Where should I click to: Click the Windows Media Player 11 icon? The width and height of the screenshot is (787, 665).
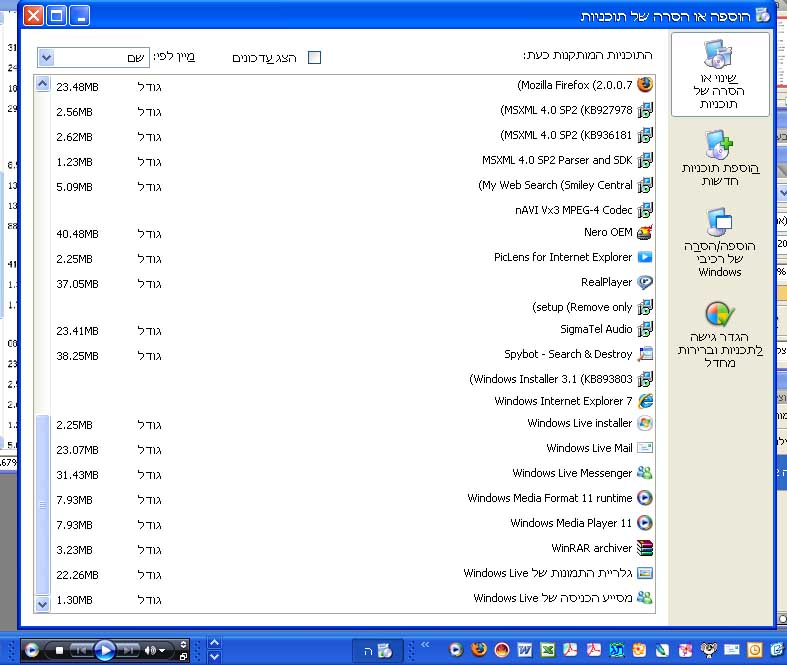pos(645,523)
